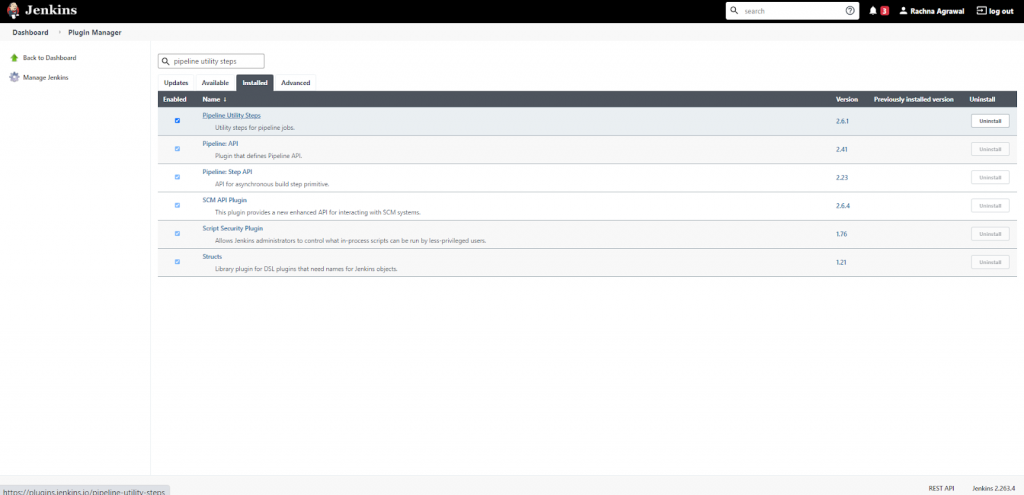1024x495 pixels.
Task: Click the Manage Jenkins link text
Action: click(x=46, y=77)
